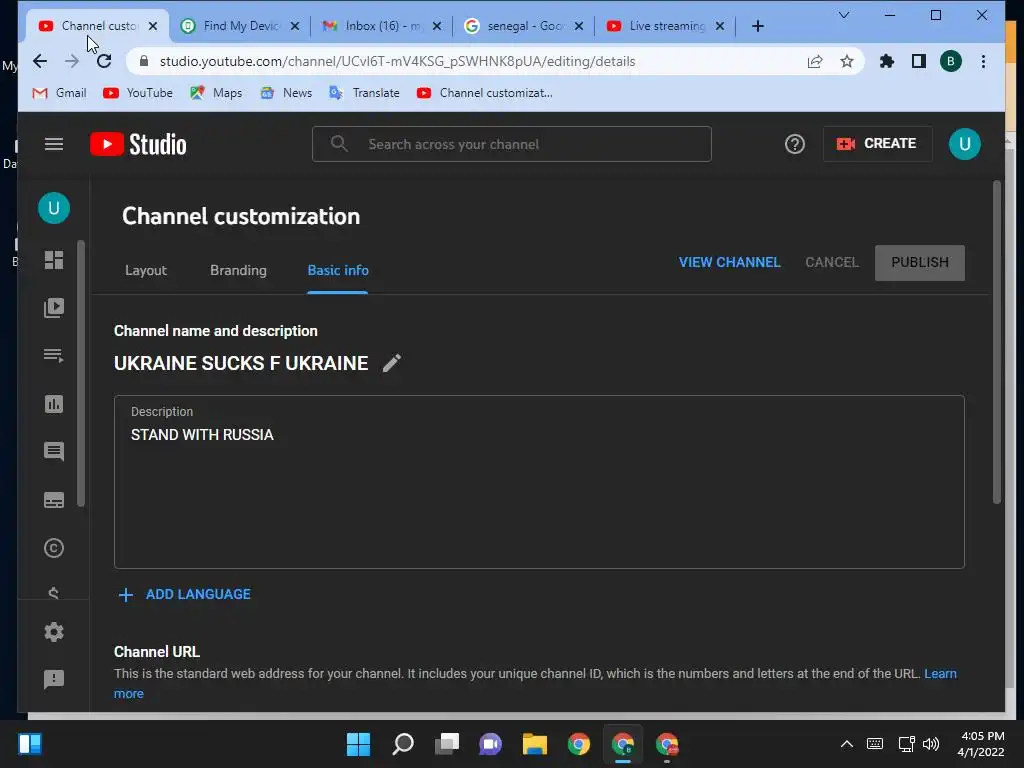Show hidden system tray icons
This screenshot has height=768, width=1024.
click(846, 744)
